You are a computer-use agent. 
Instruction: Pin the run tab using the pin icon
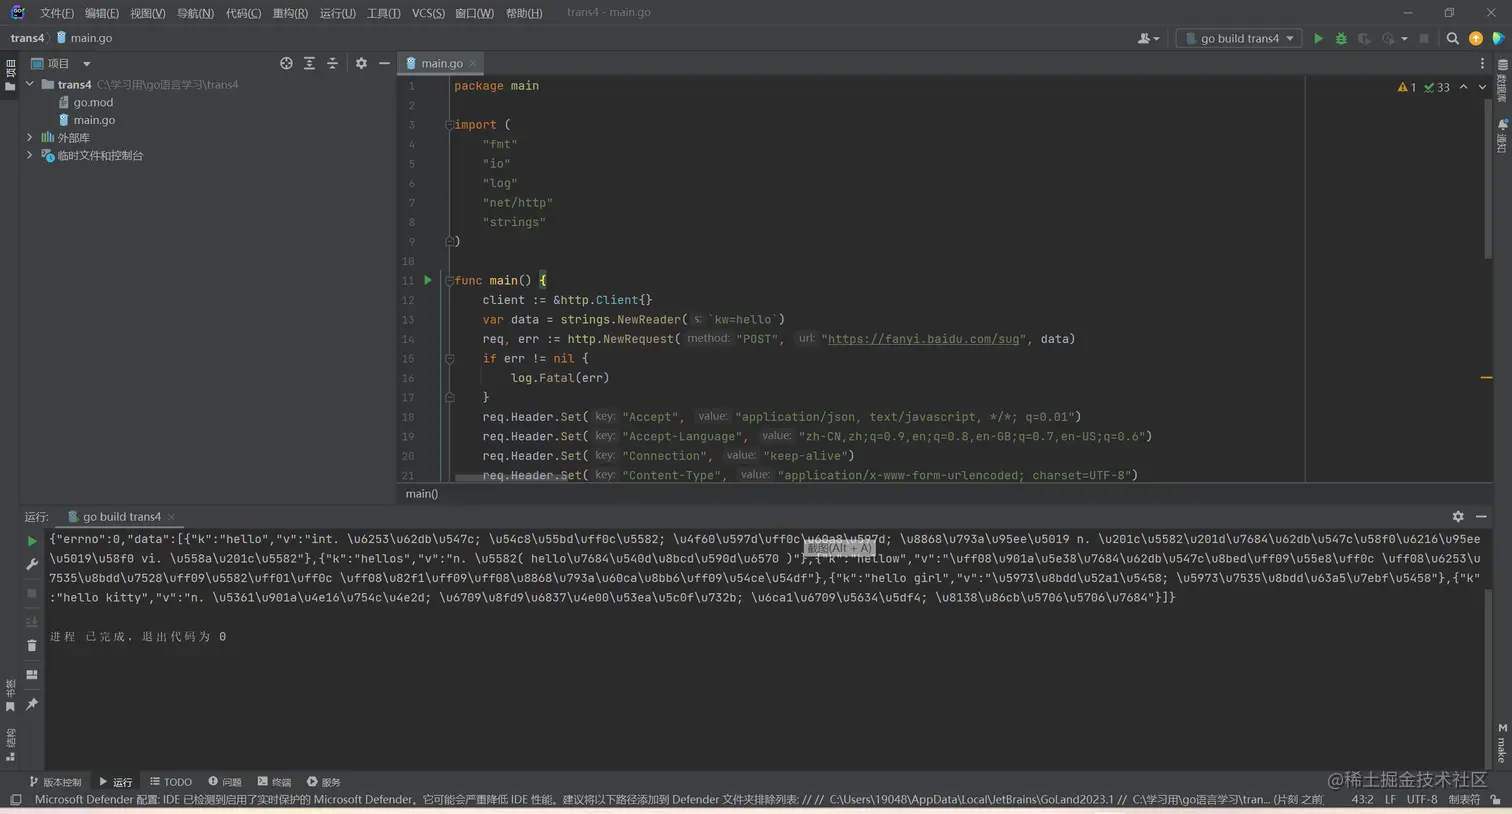(x=32, y=705)
